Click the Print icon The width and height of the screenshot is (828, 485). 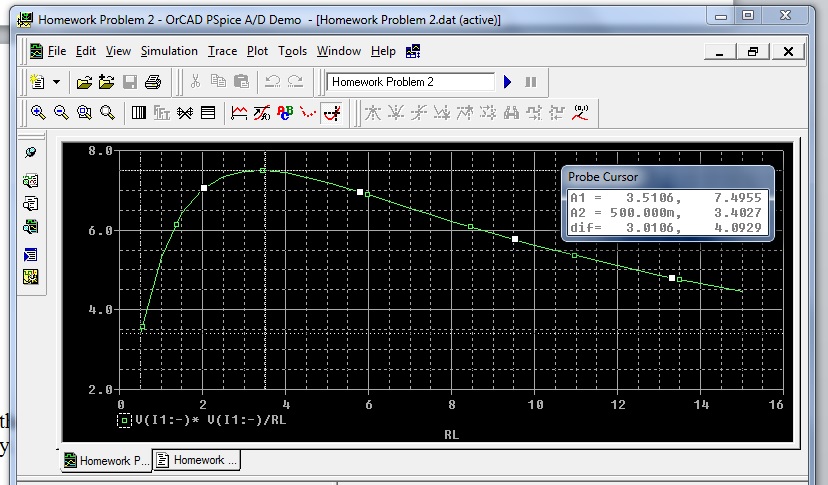coord(153,82)
